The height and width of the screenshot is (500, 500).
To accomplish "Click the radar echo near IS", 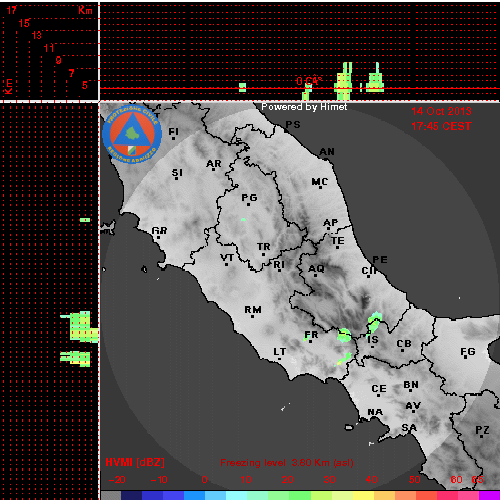I will click(x=374, y=323).
